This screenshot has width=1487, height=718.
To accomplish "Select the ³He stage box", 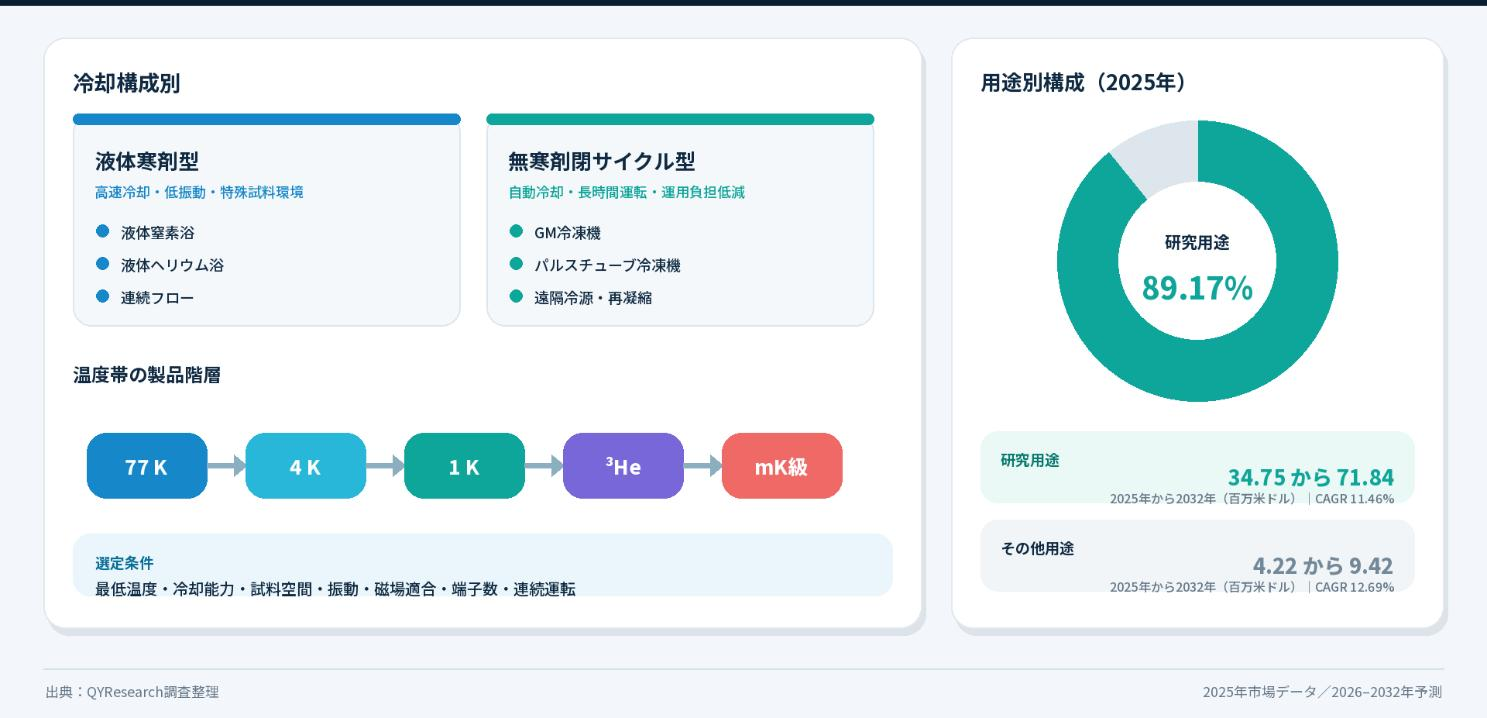I will tap(623, 466).
